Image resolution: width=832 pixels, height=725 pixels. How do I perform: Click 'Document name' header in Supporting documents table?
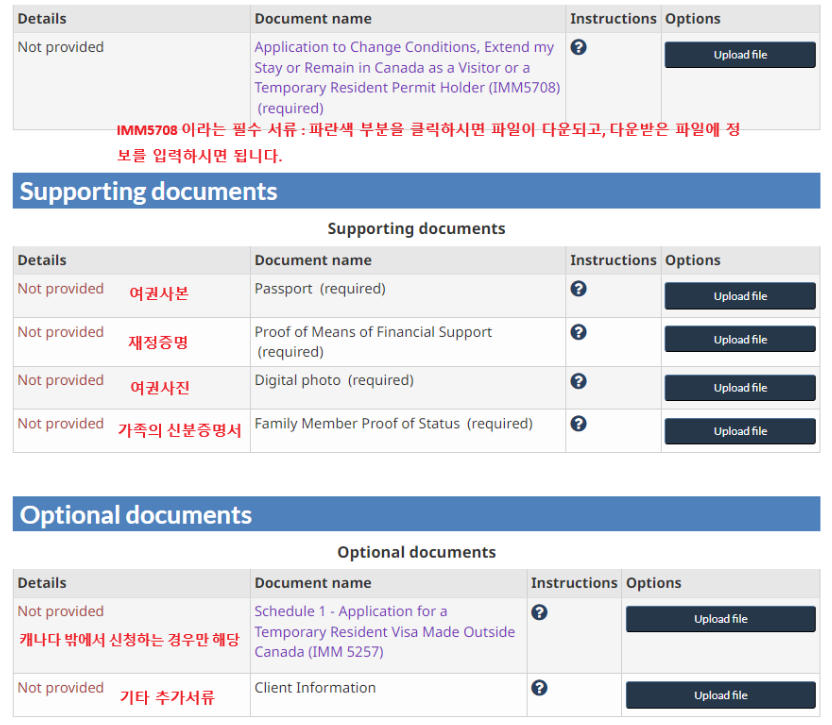pos(313,260)
